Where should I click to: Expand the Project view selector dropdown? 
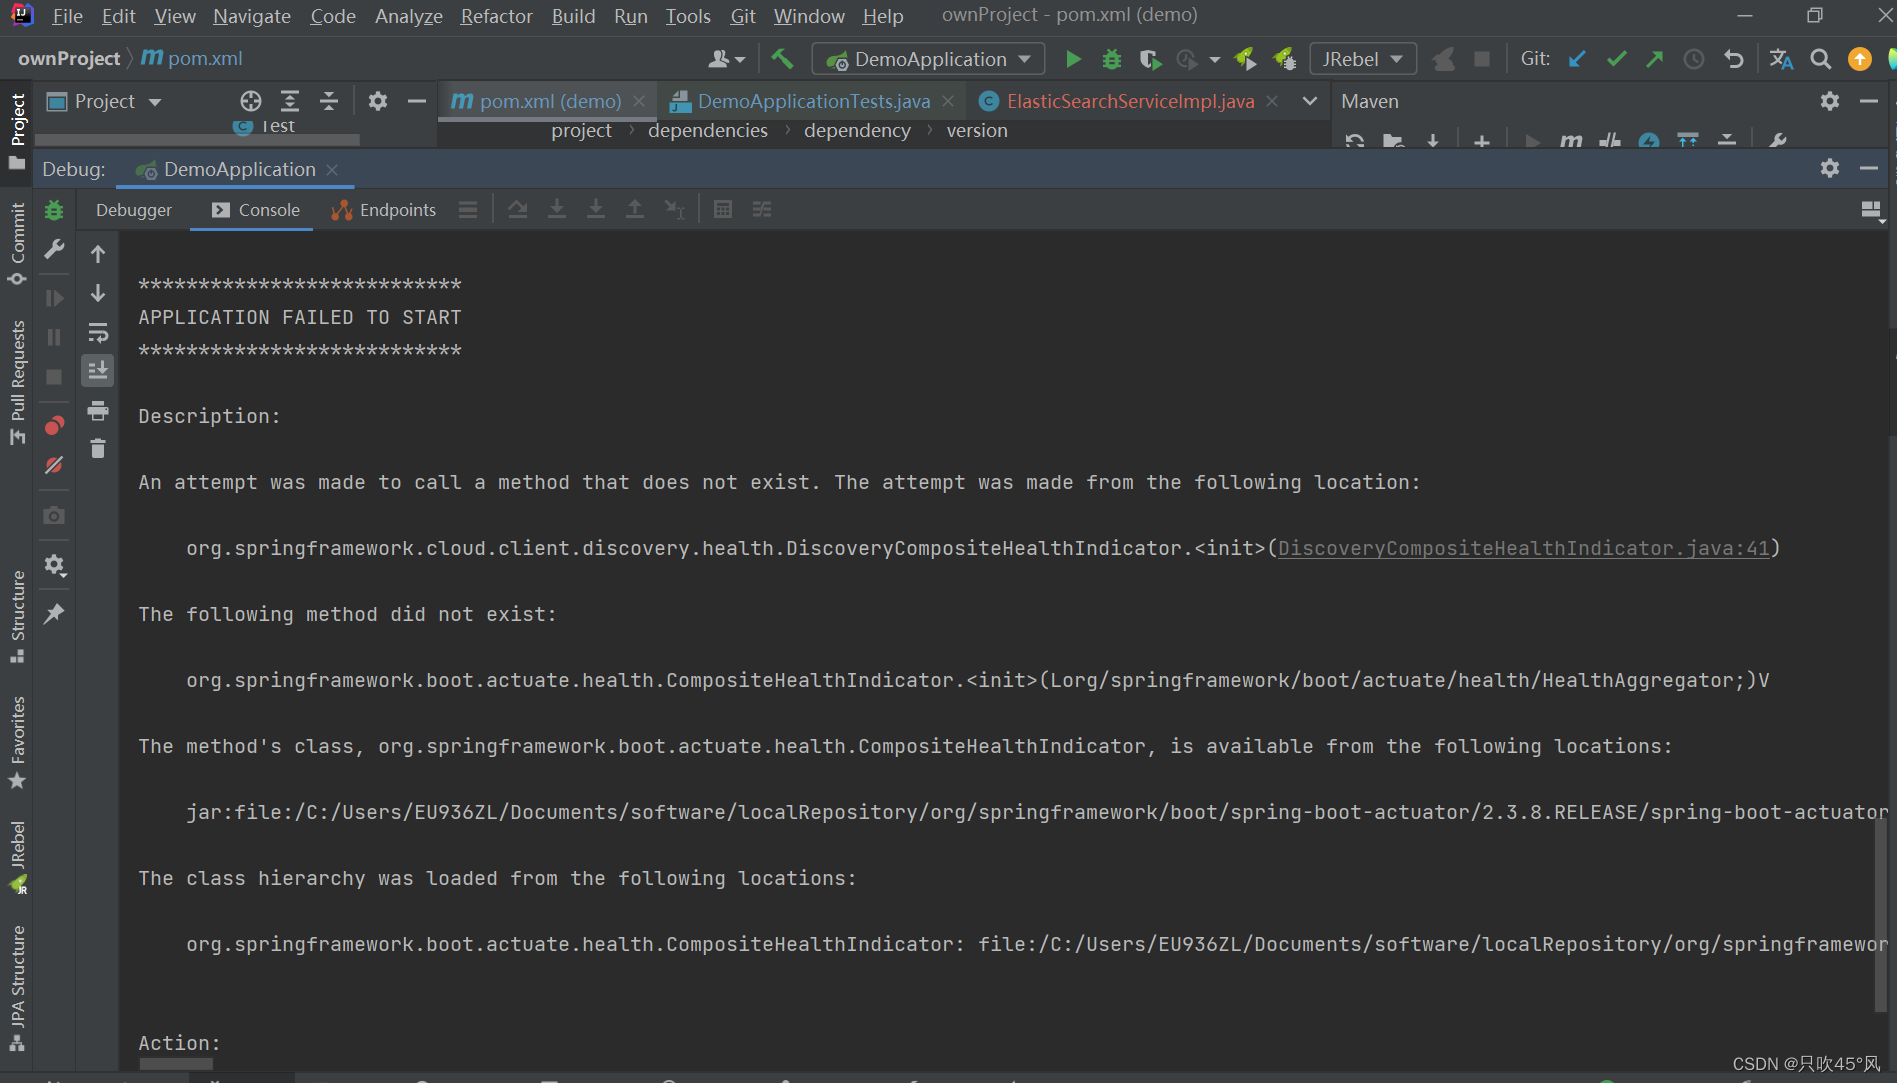155,102
